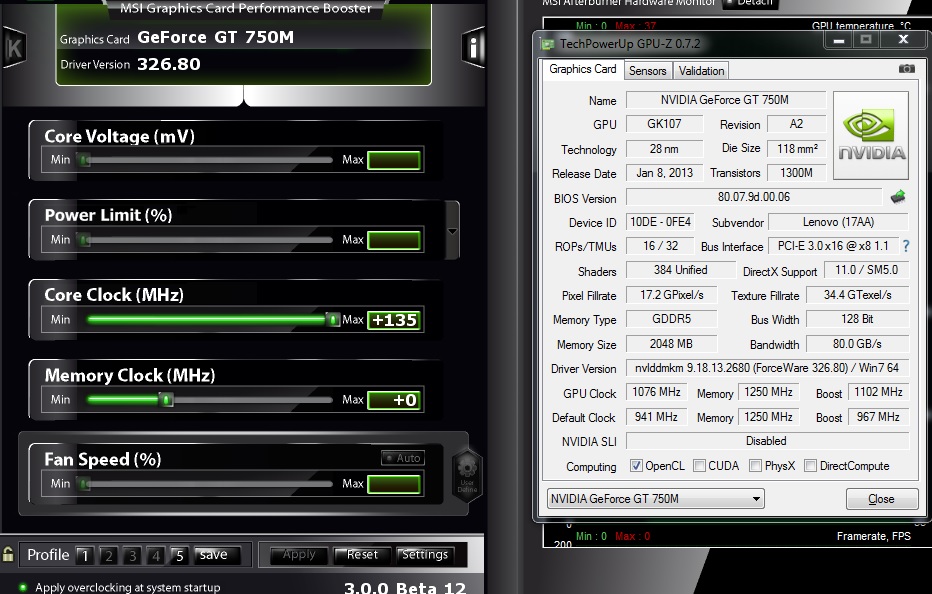Click the Boost 1102 MHz field
932x594 pixels.
pos(878,392)
